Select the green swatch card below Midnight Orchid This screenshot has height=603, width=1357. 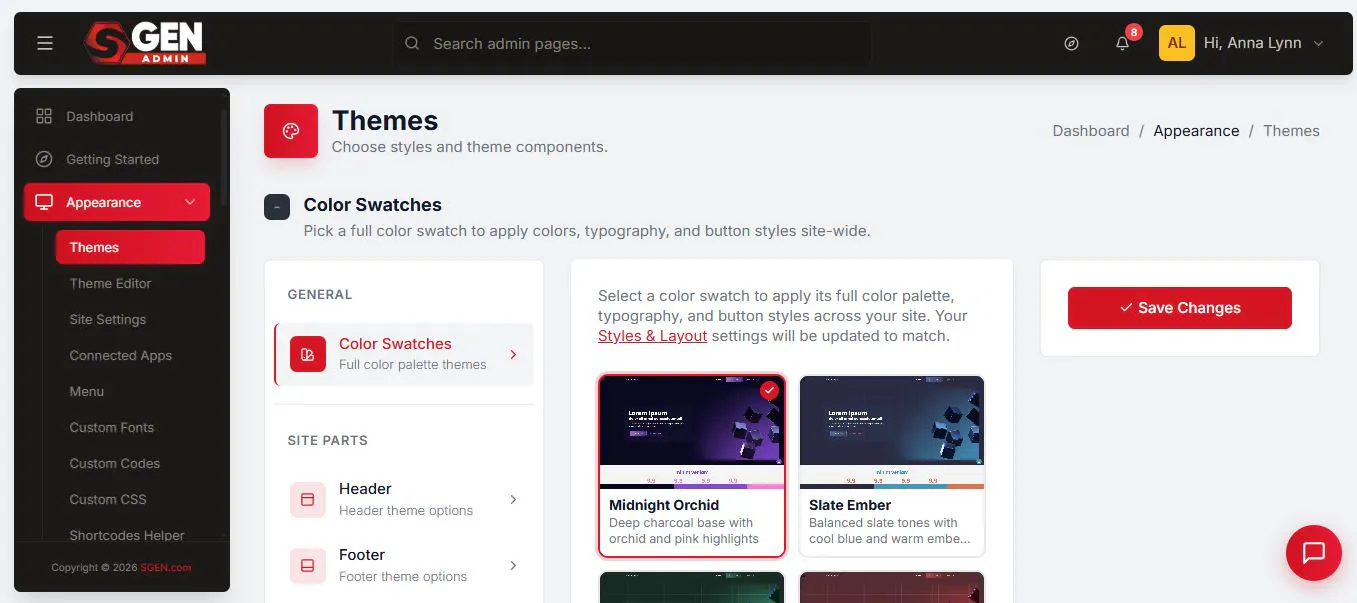point(692,587)
